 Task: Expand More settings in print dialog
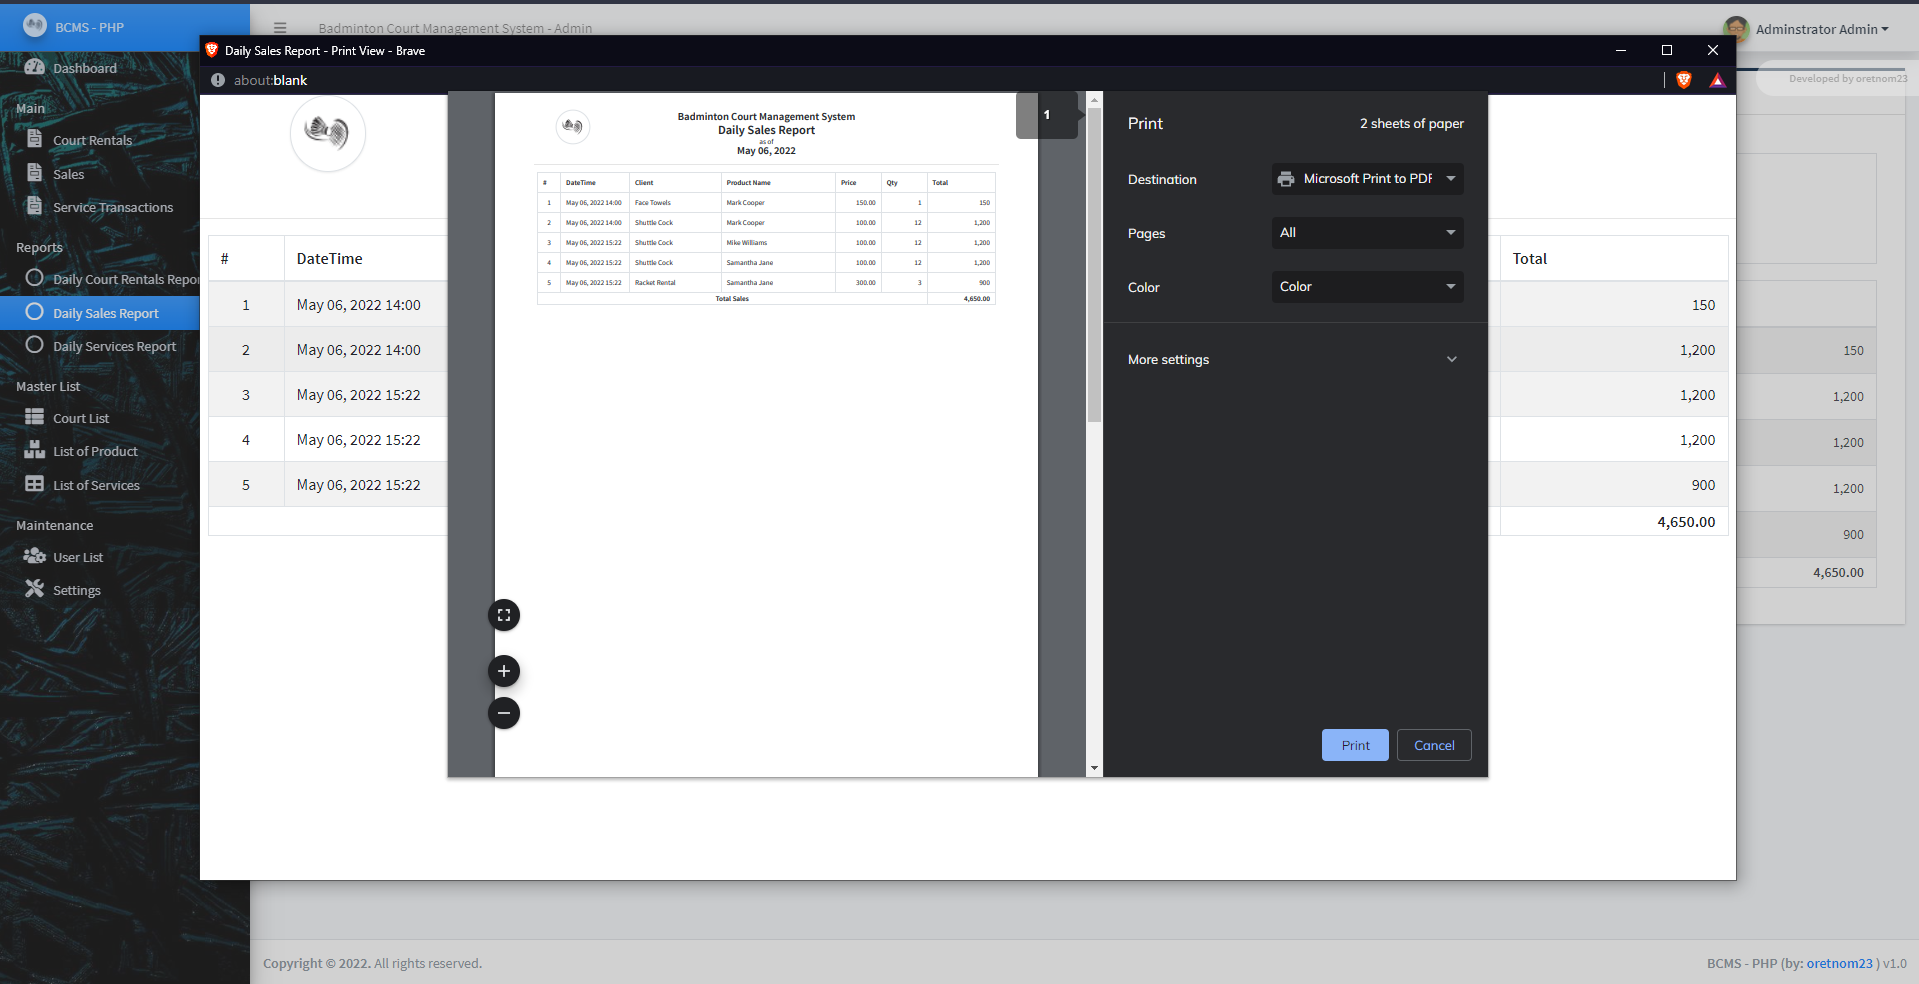pyautogui.click(x=1294, y=359)
